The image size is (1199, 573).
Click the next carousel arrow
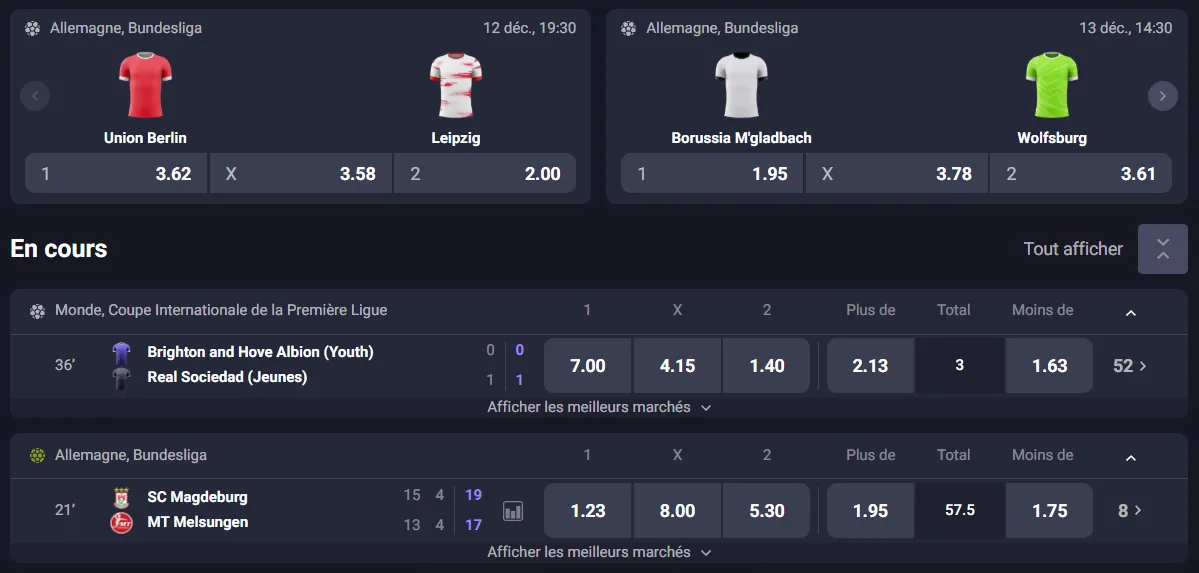(x=1162, y=96)
